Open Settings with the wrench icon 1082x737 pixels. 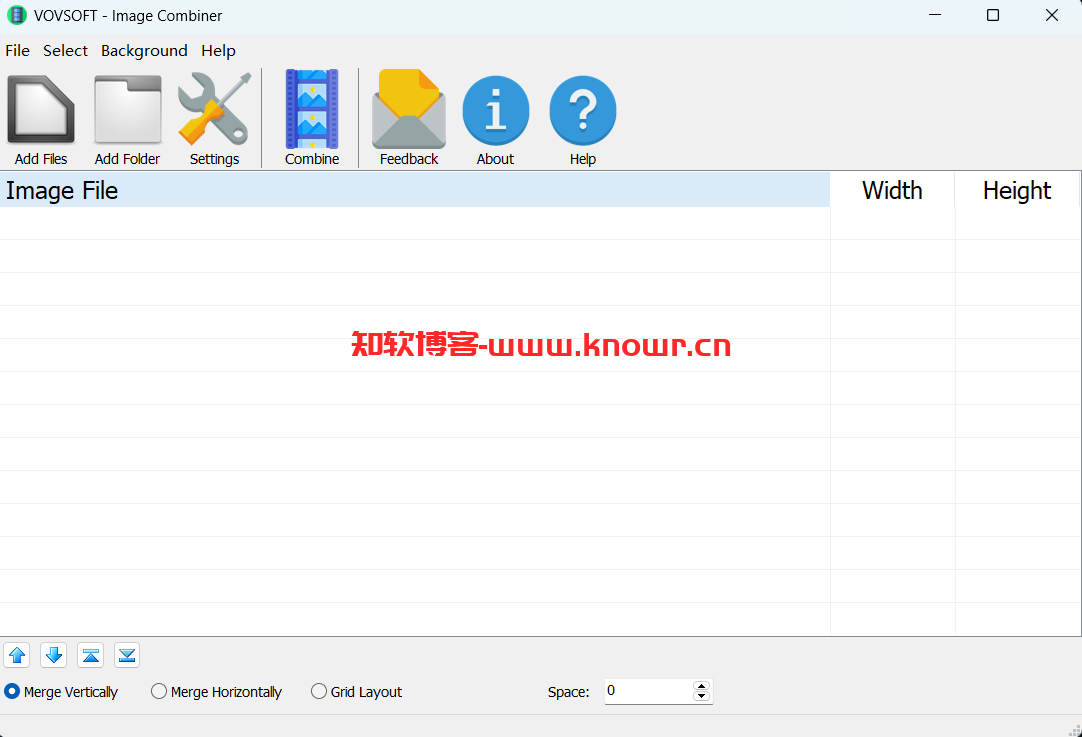point(214,109)
